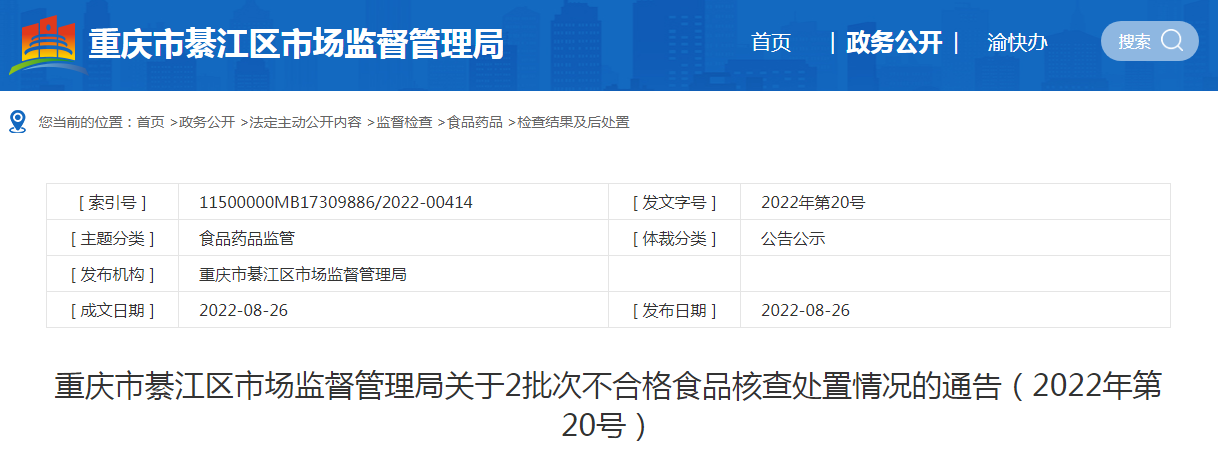The image size is (1218, 456).
Task: Click the article headline about 2批次不合格食品
Action: pyautogui.click(x=608, y=406)
